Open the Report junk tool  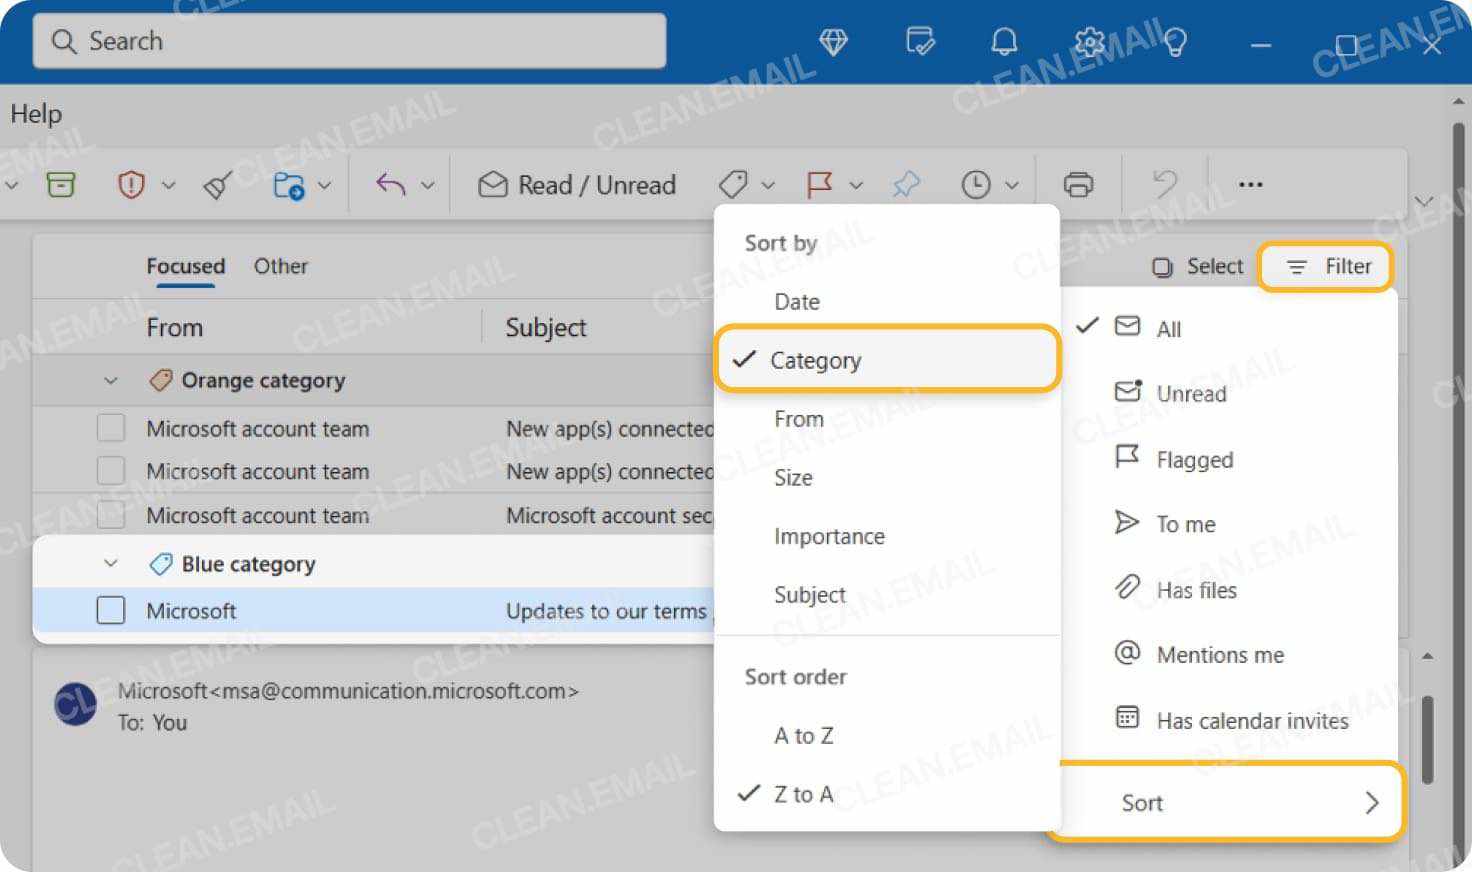[x=130, y=184]
